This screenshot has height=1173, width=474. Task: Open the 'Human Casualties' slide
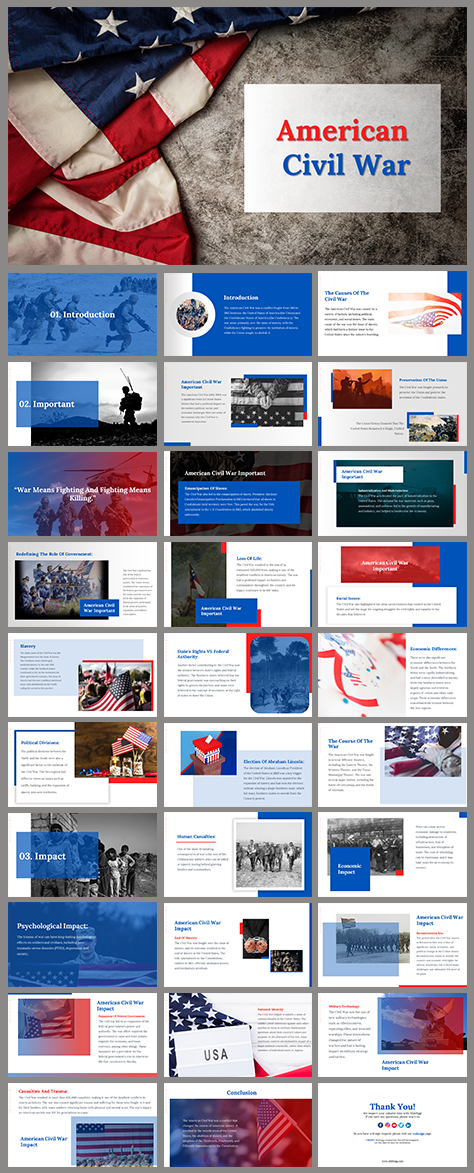(x=238, y=854)
